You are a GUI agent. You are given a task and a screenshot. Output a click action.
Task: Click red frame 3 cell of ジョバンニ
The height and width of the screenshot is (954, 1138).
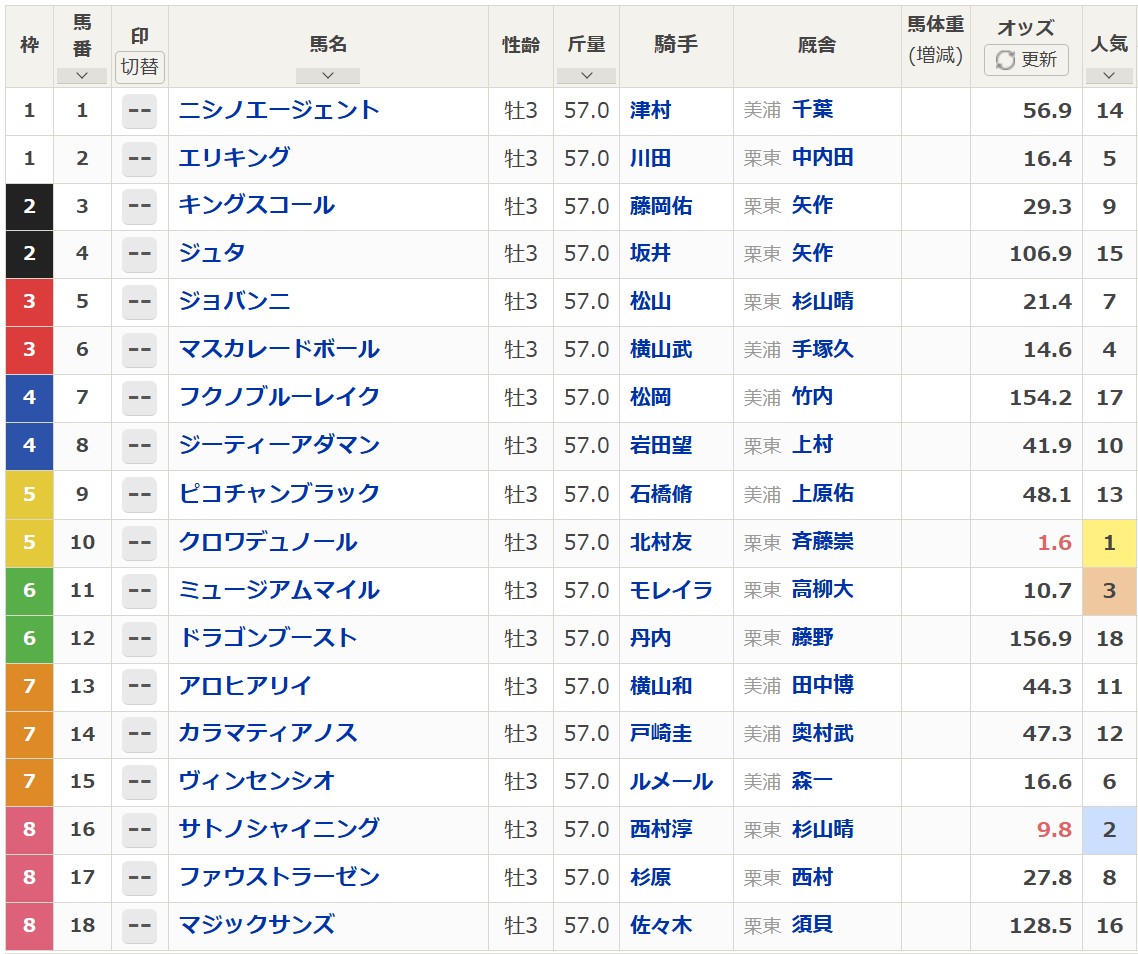(x=29, y=302)
